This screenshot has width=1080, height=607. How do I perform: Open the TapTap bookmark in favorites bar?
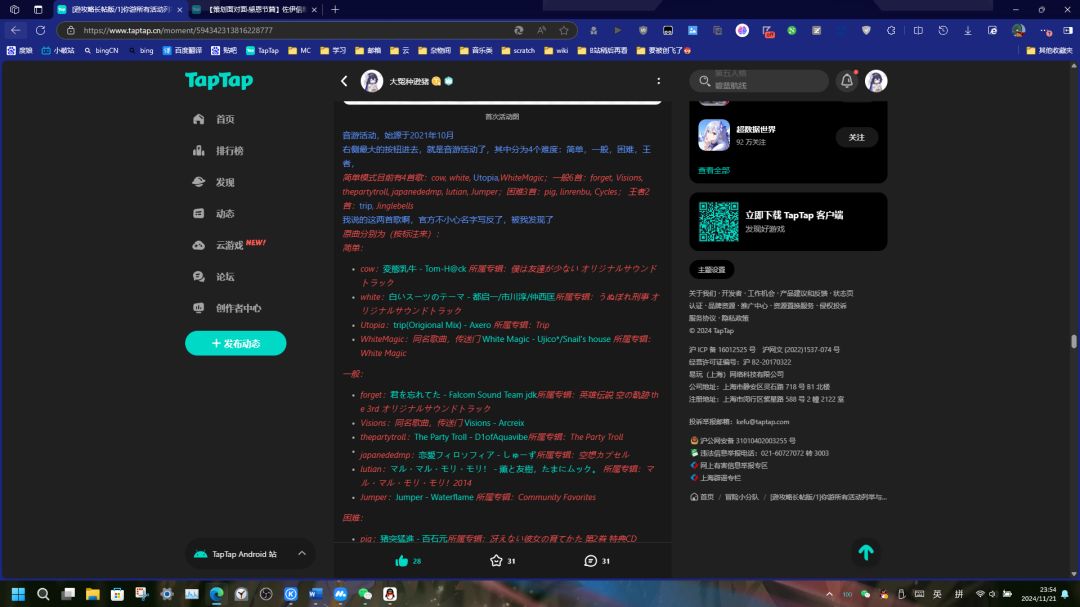[262, 50]
